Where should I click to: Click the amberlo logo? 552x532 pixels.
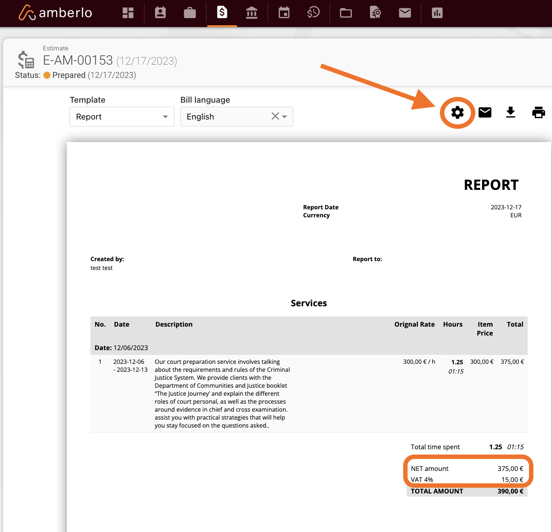[x=55, y=13]
